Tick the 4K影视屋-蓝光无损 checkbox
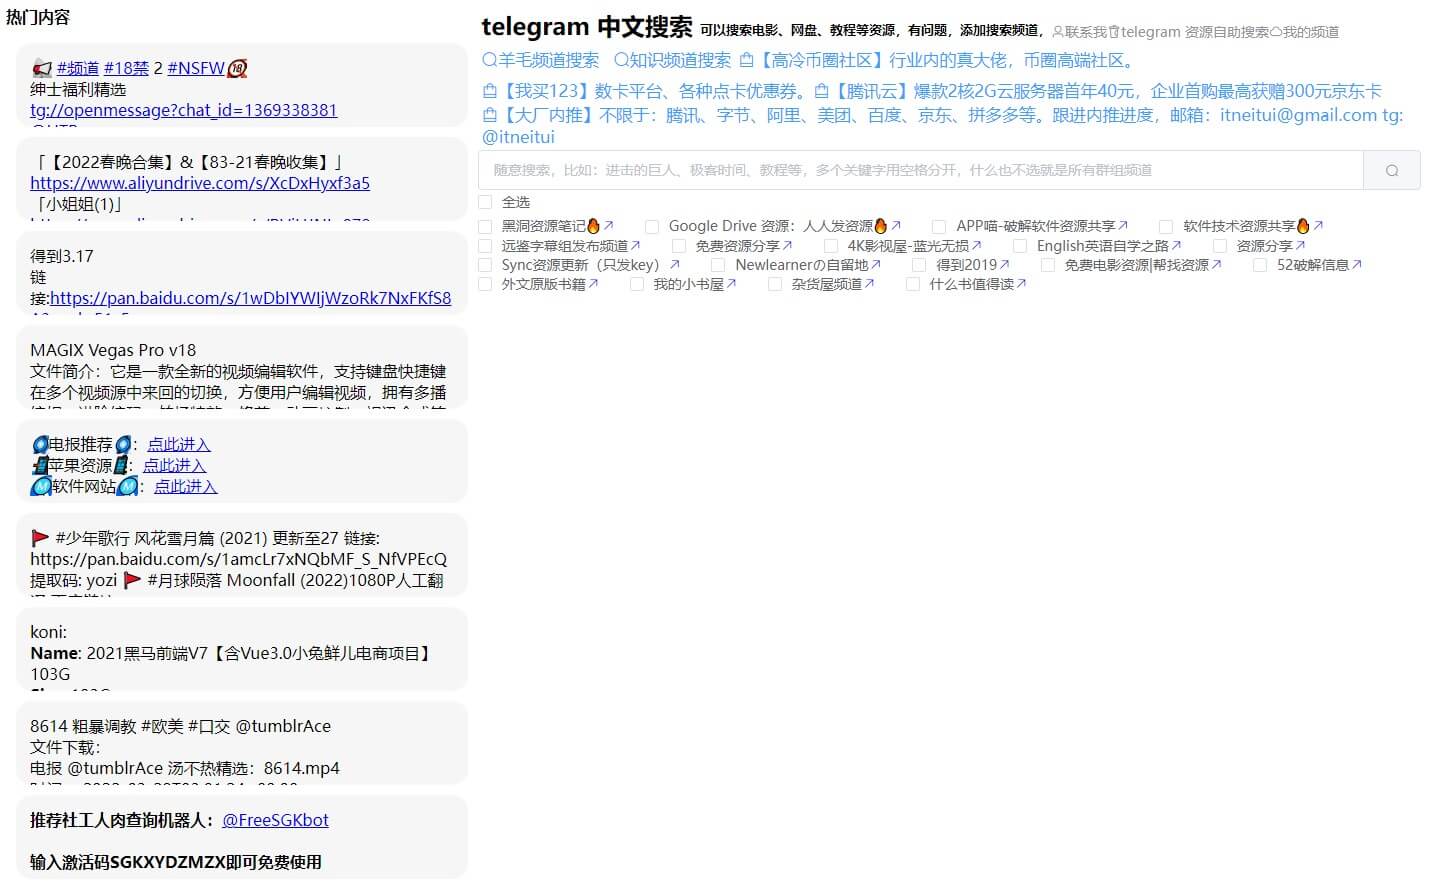Image resolution: width=1449 pixels, height=888 pixels. (831, 245)
